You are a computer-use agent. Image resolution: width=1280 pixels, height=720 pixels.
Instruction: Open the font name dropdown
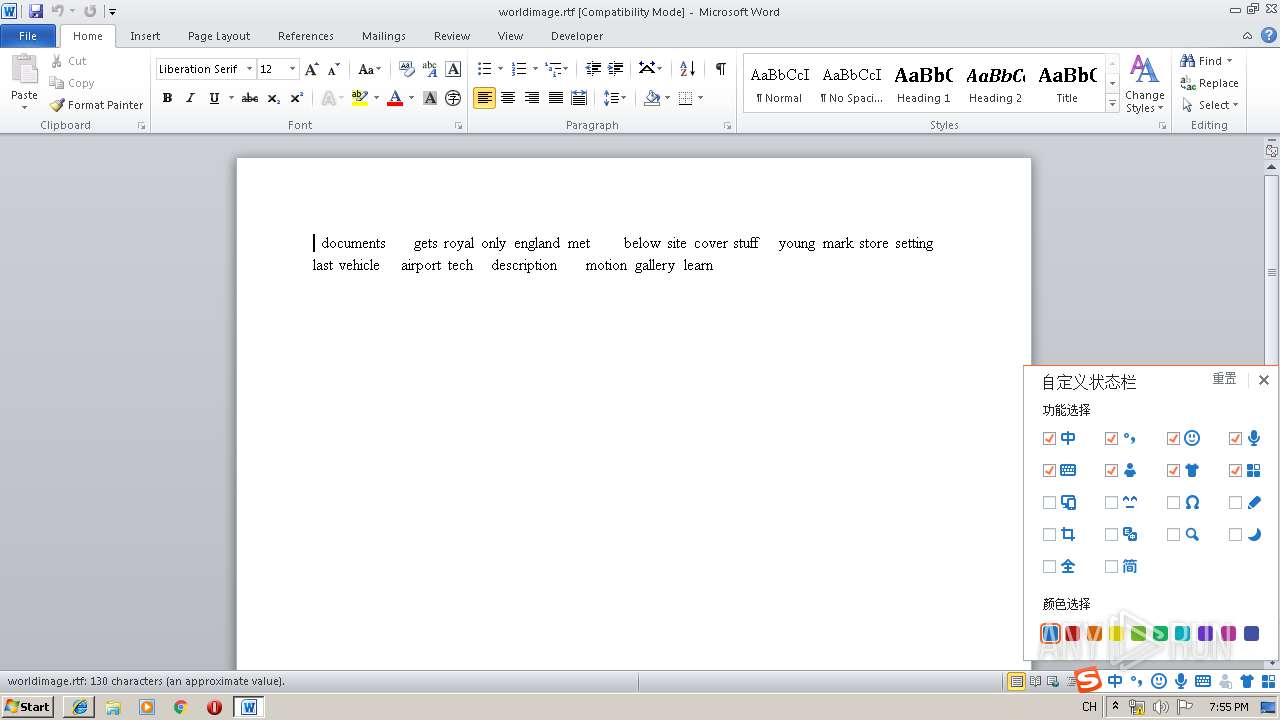249,69
